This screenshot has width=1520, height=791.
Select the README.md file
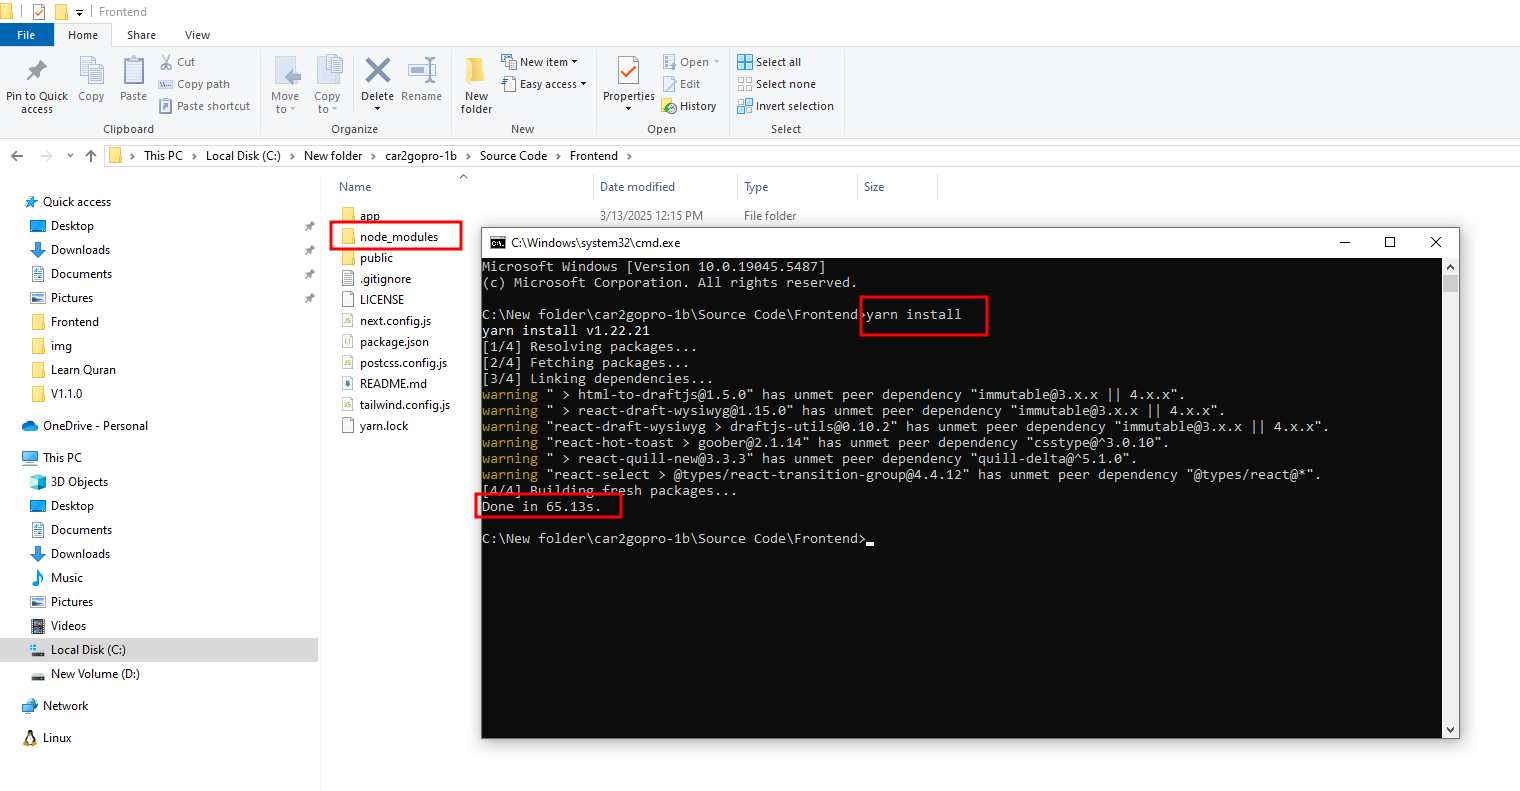pos(384,384)
